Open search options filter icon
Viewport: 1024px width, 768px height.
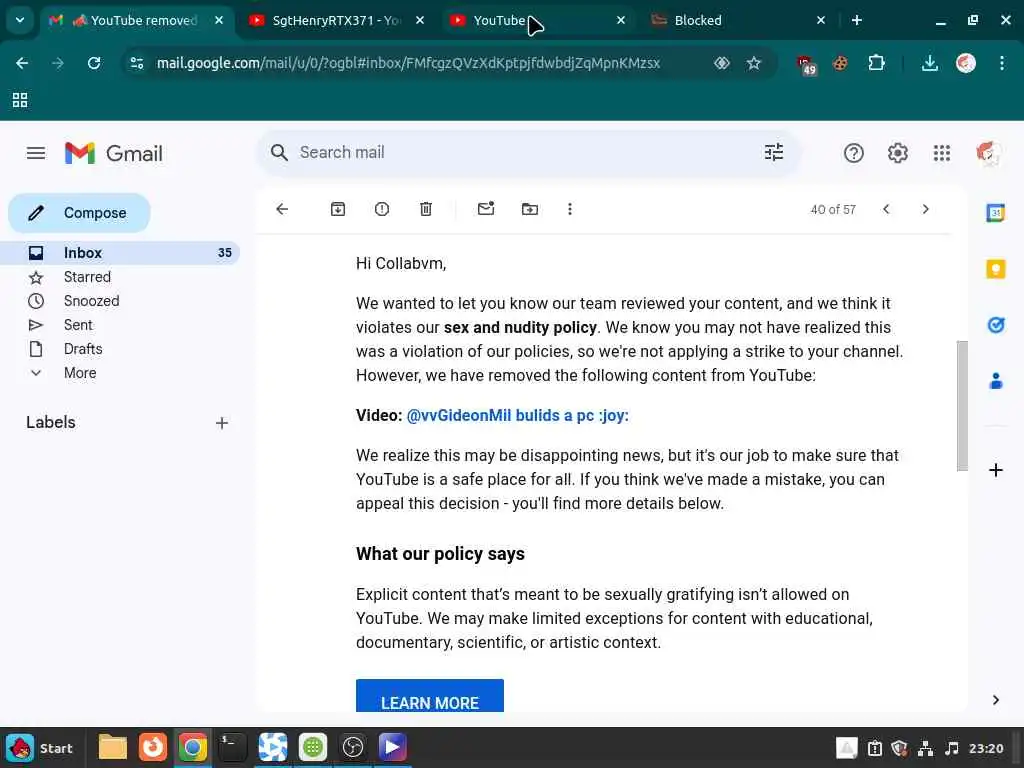(774, 152)
